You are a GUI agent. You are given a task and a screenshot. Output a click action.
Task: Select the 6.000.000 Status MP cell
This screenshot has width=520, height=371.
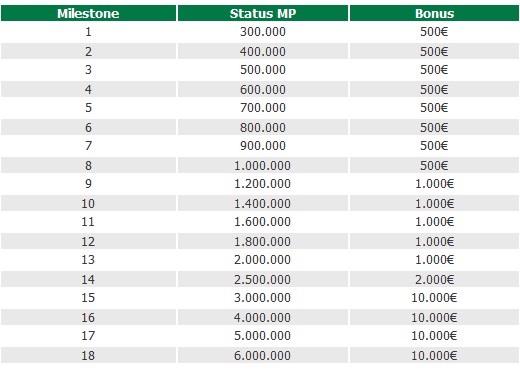(263, 355)
